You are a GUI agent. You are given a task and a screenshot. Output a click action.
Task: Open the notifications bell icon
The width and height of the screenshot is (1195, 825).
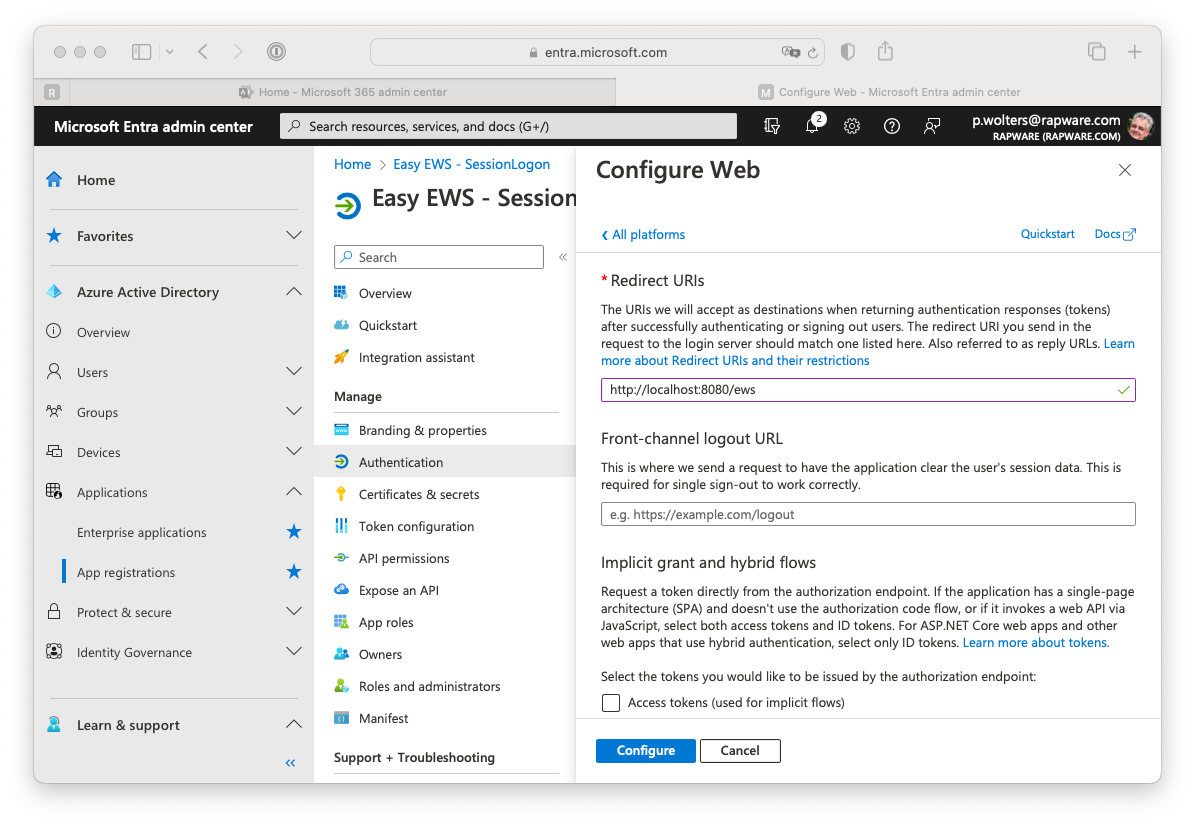click(812, 126)
